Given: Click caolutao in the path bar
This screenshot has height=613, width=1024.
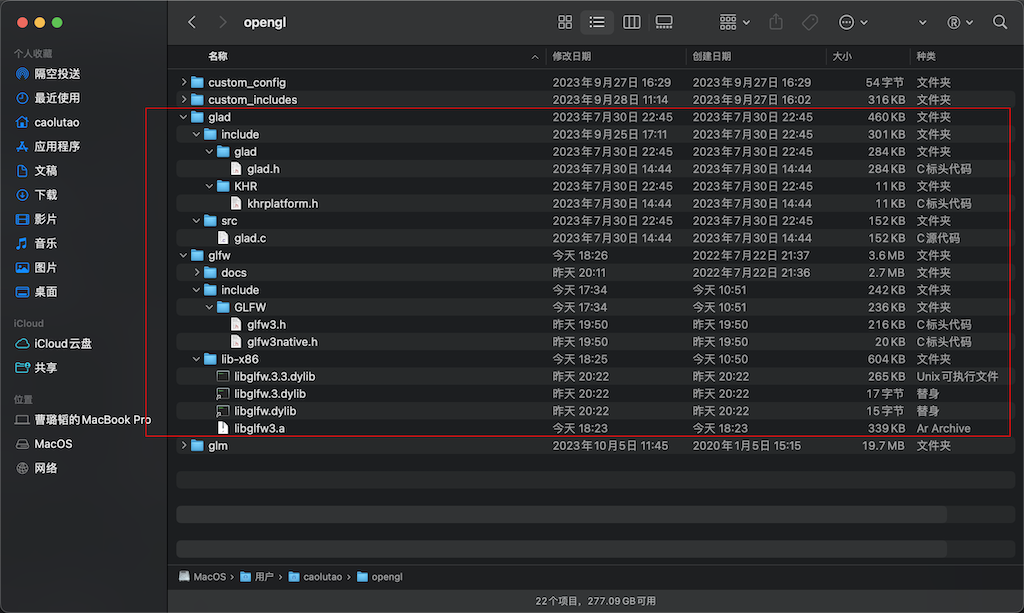Looking at the screenshot, I should point(315,576).
